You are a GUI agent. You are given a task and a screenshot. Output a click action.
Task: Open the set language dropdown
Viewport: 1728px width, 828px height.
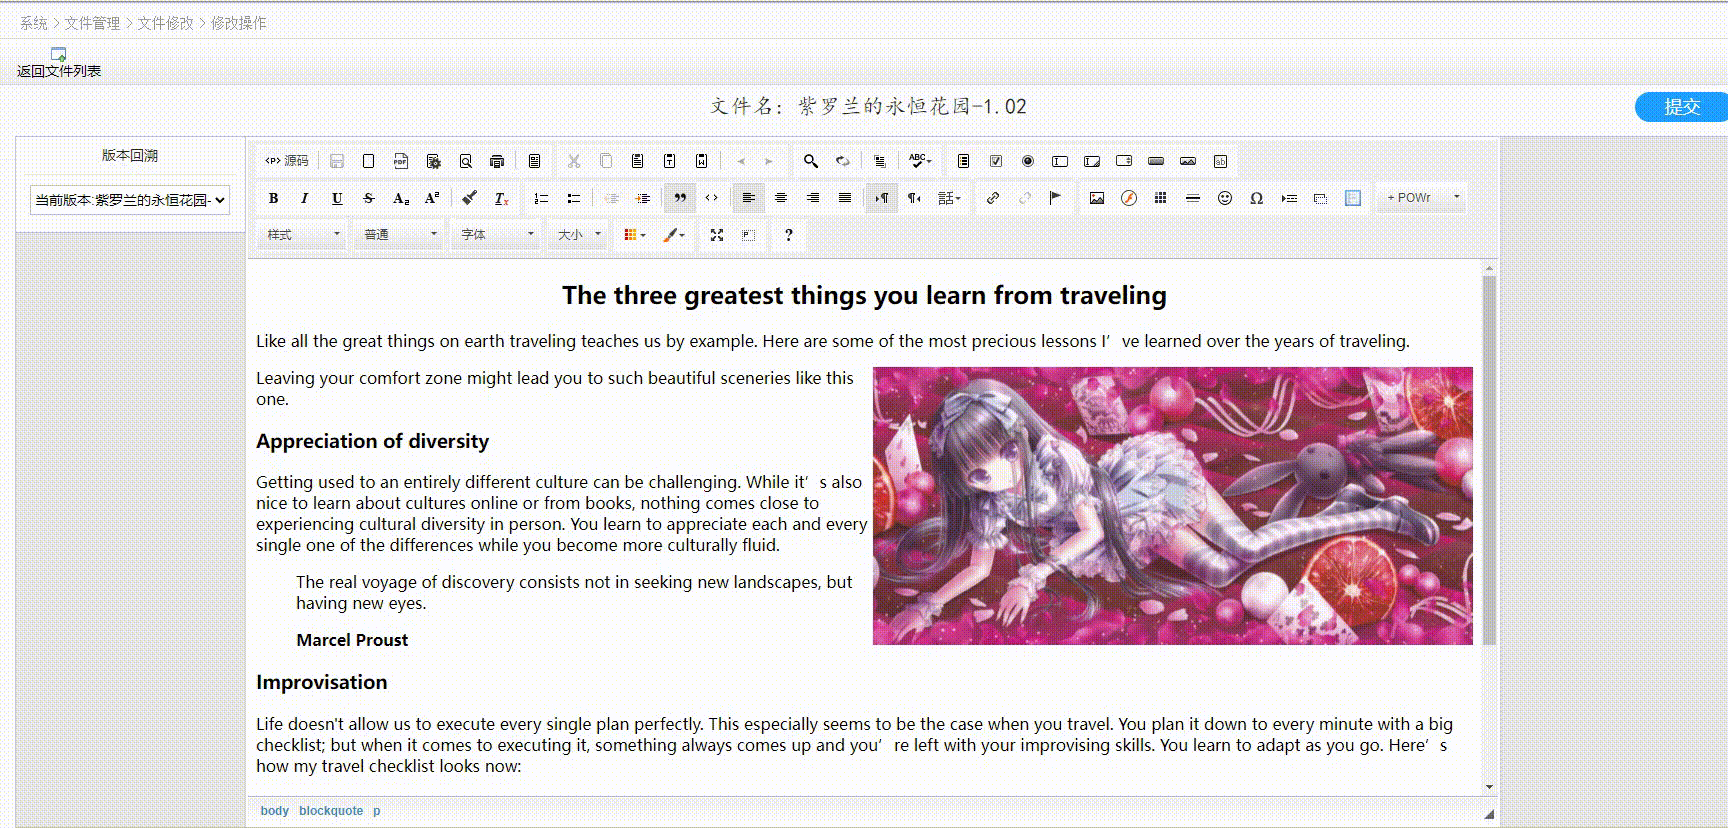pyautogui.click(x=949, y=198)
